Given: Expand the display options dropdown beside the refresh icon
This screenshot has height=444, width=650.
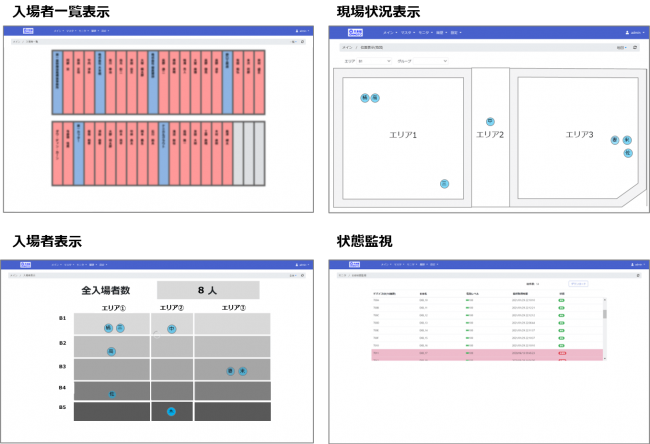Looking at the screenshot, I should click(622, 47).
